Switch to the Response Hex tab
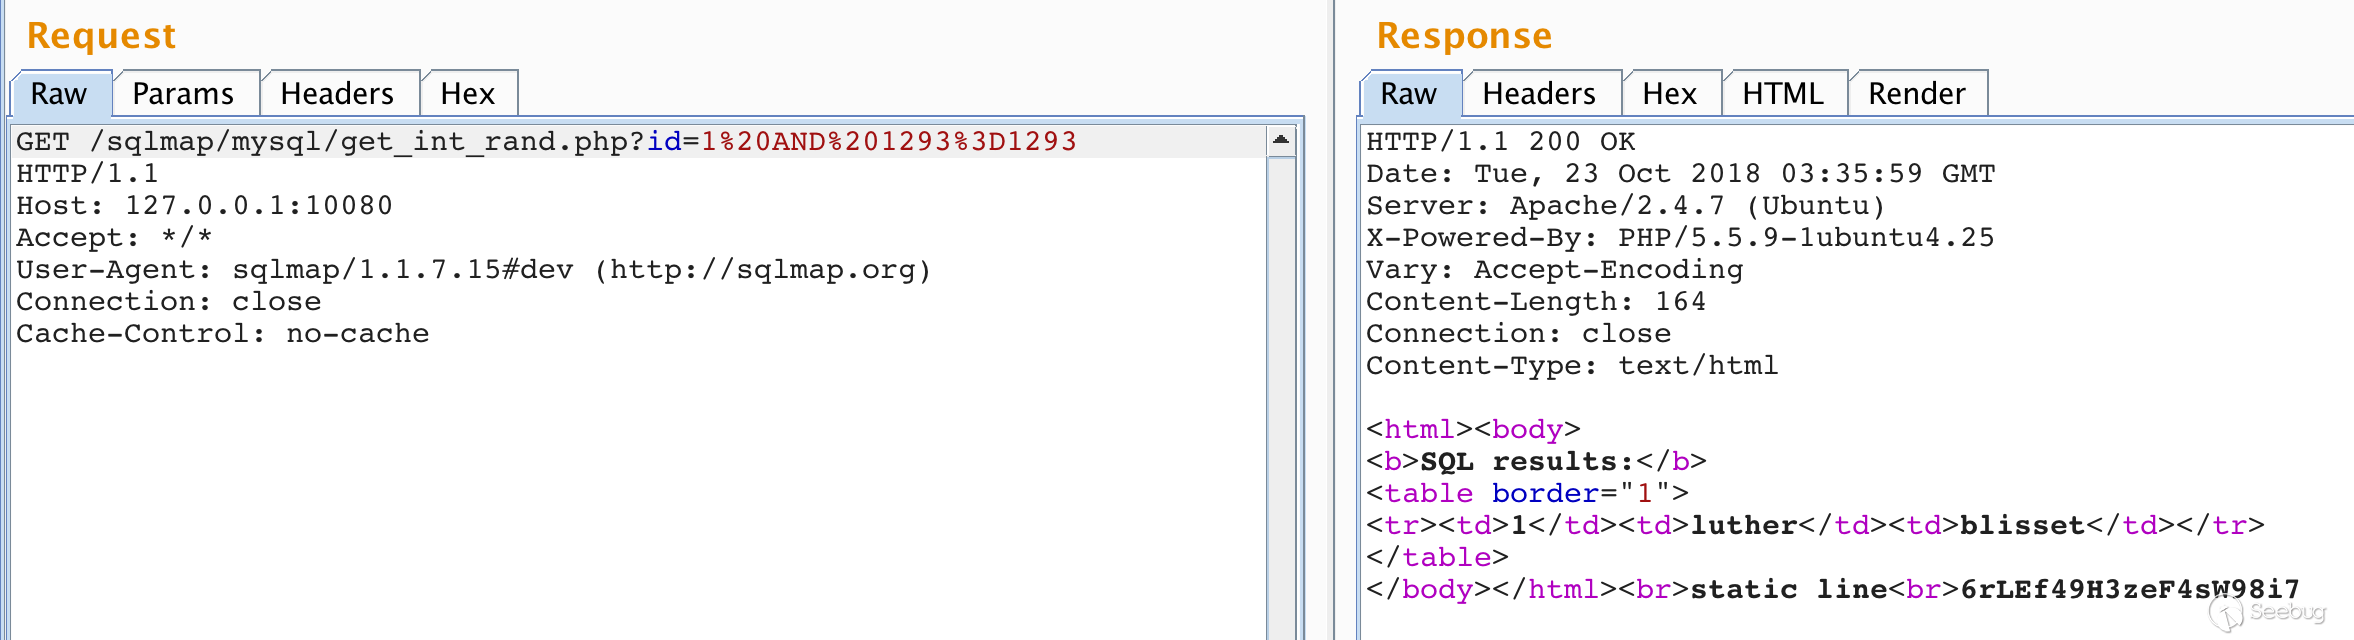The height and width of the screenshot is (640, 2354). tap(1669, 94)
